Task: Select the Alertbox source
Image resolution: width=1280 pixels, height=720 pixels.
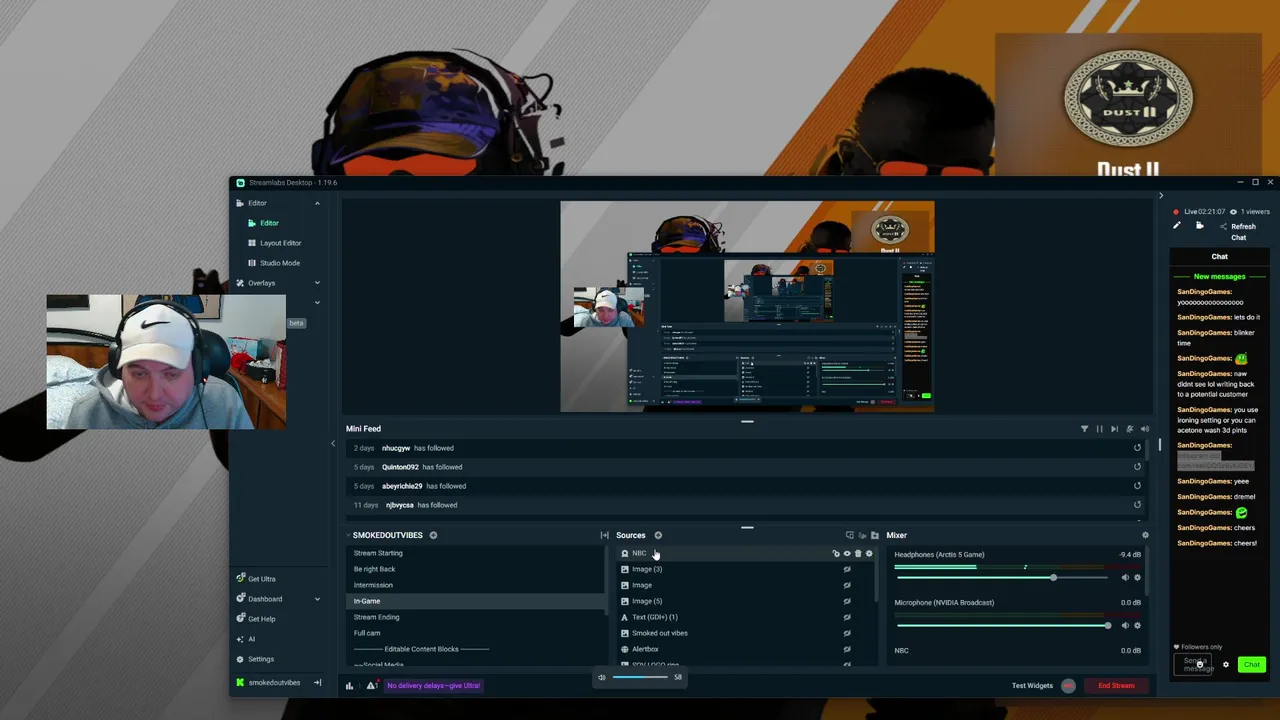Action: [645, 649]
